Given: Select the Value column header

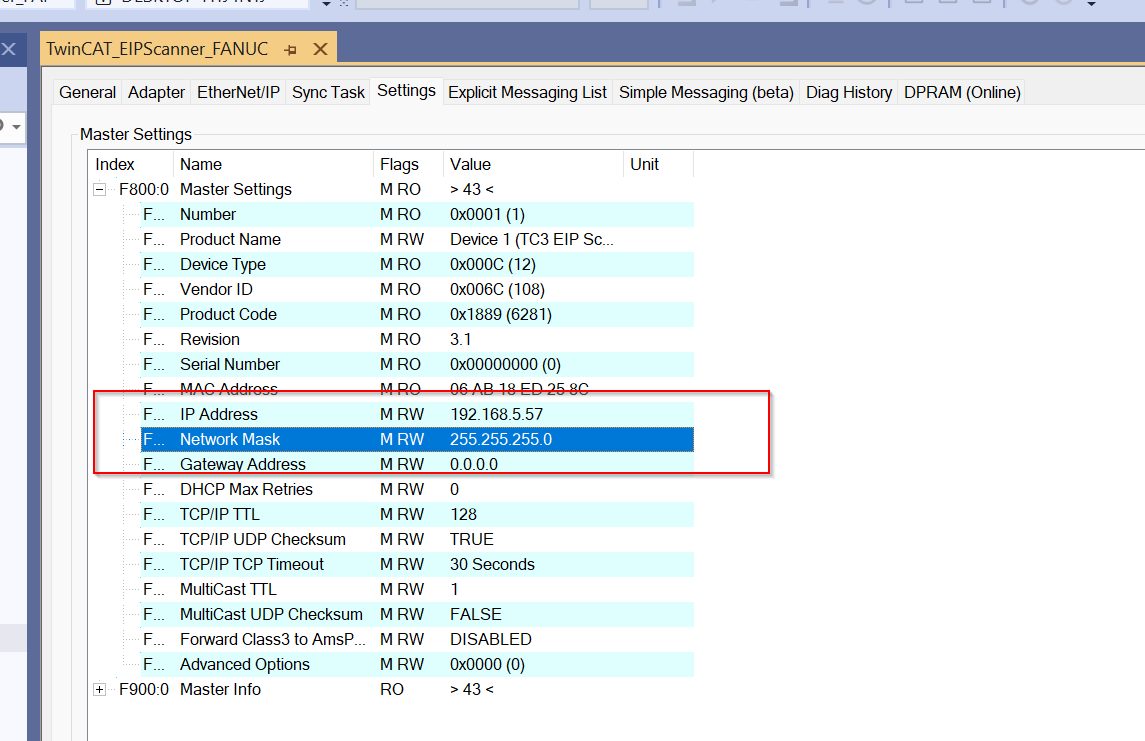Looking at the screenshot, I should coord(533,164).
